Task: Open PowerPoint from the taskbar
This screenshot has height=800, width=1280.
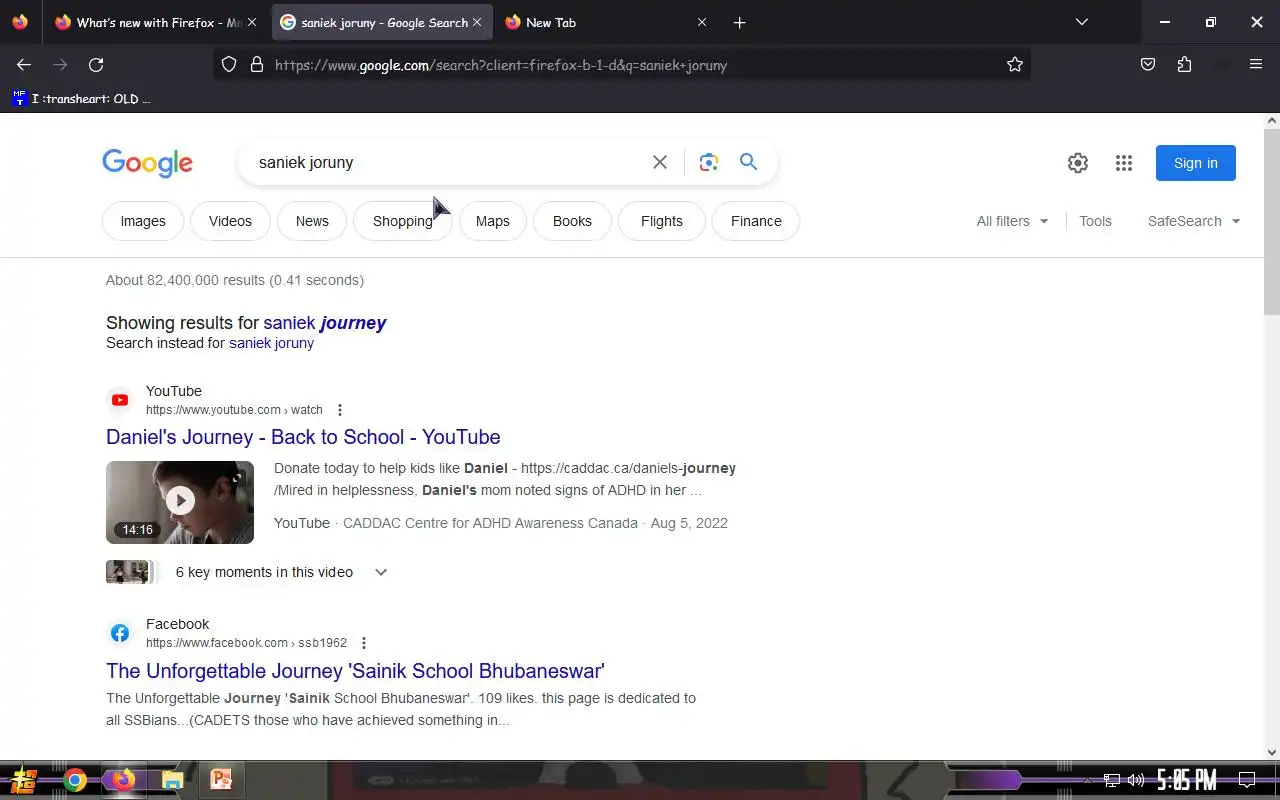Action: point(221,780)
